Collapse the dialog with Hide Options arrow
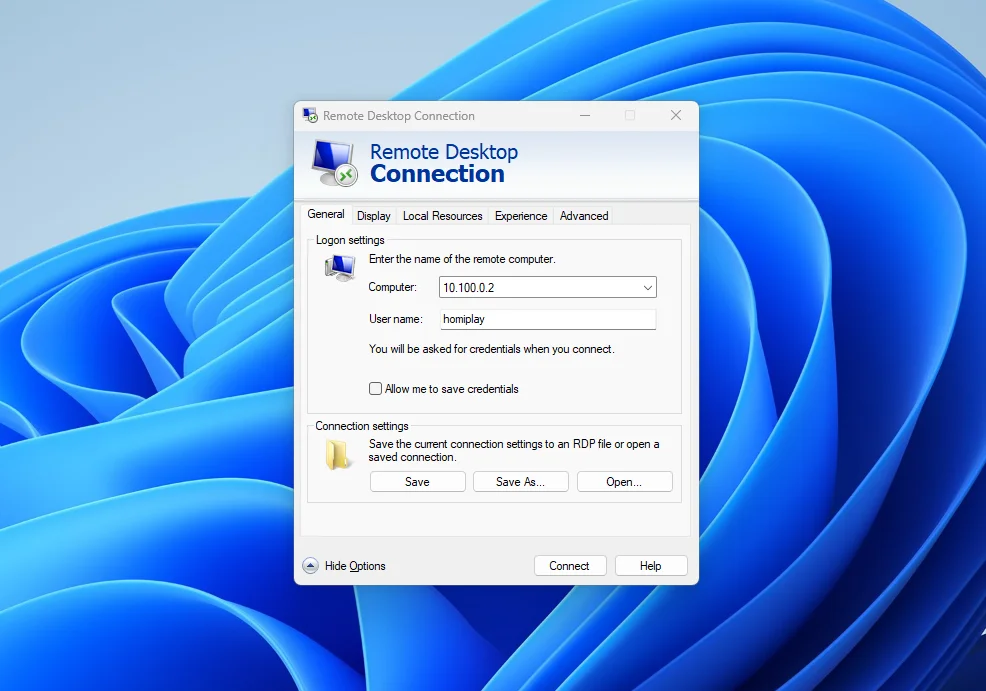Screen dimensions: 986x691 pos(310,566)
